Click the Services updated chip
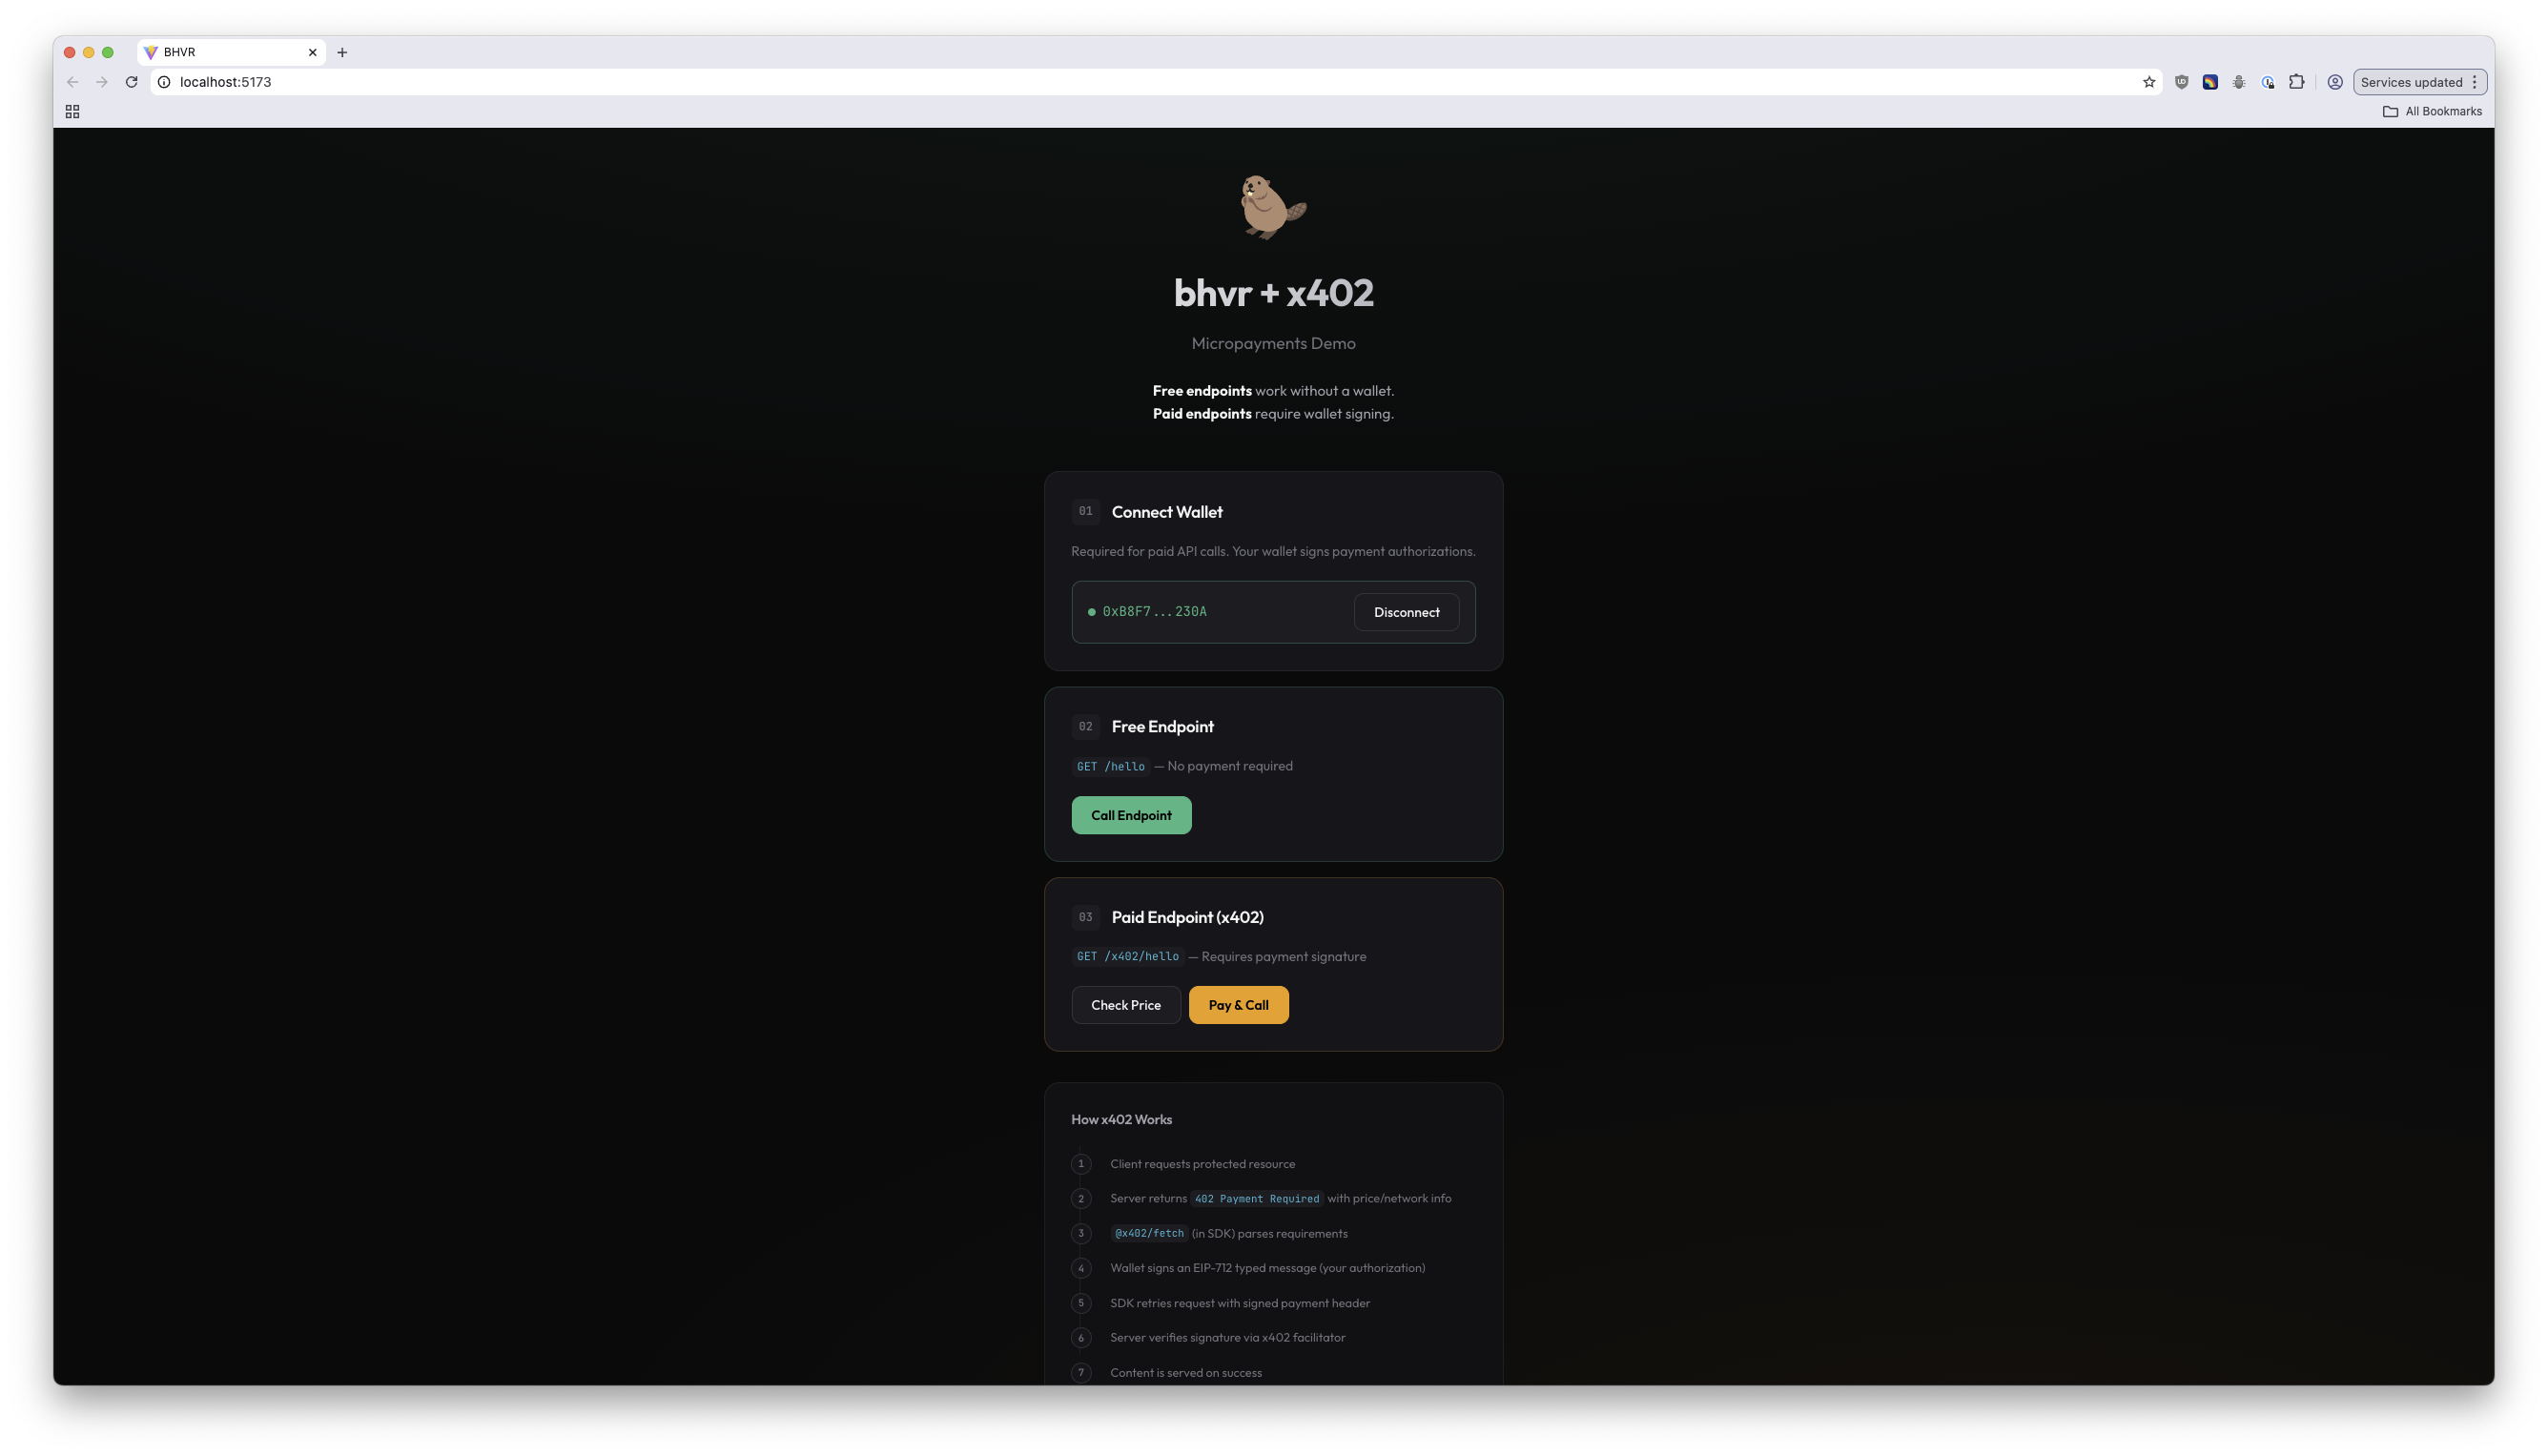The width and height of the screenshot is (2548, 1456). point(2411,82)
